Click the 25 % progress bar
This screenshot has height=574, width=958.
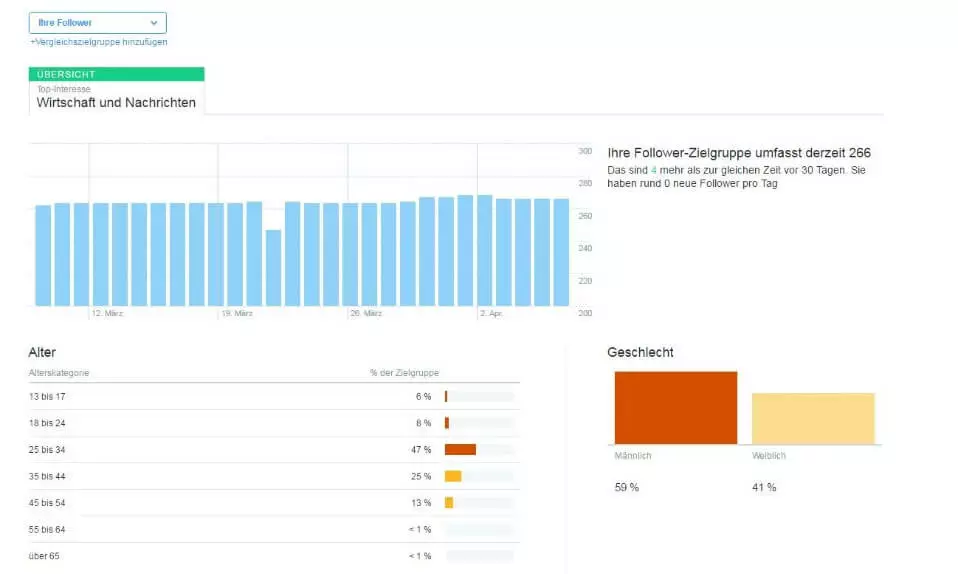(479, 476)
